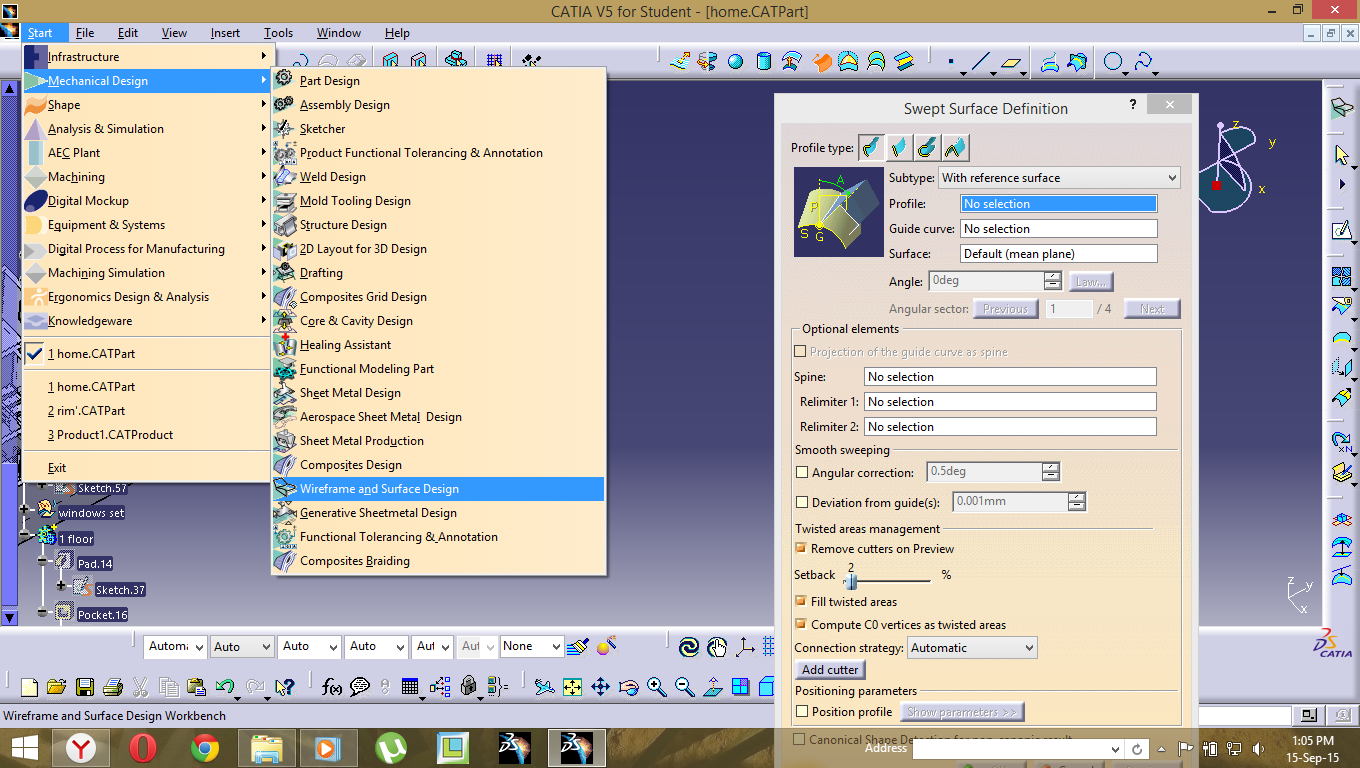The image size is (1360, 768).
Task: Open Opera browser from the taskbar
Action: [x=143, y=747]
